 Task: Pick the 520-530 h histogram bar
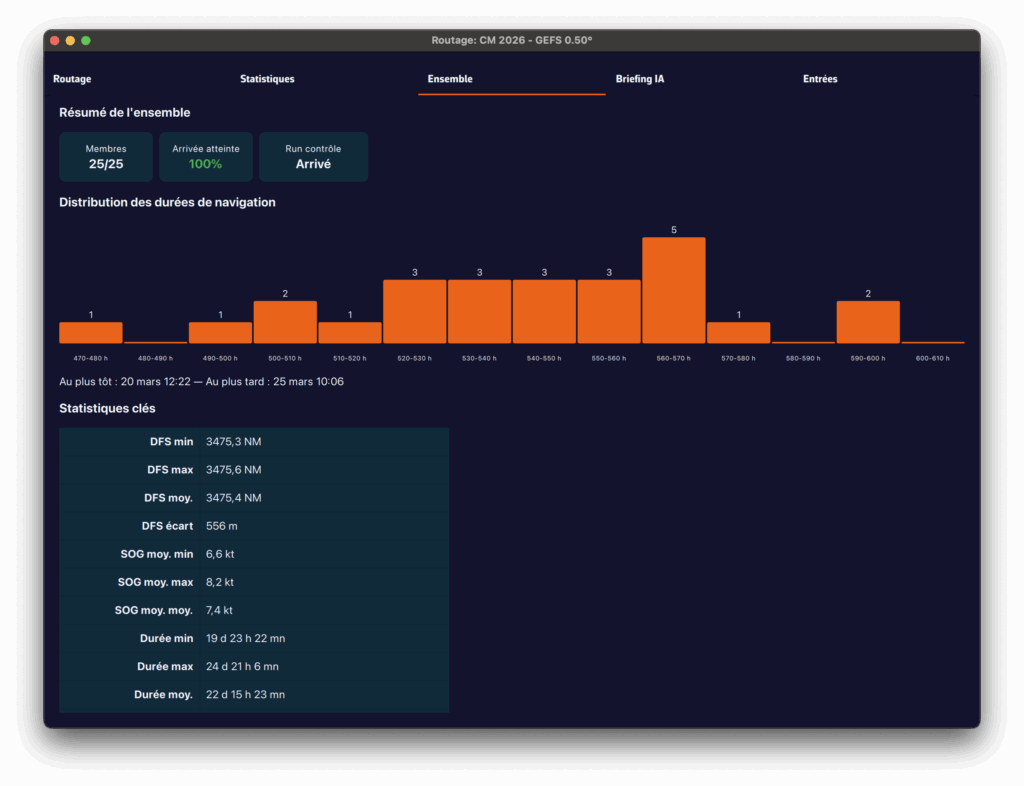click(415, 311)
